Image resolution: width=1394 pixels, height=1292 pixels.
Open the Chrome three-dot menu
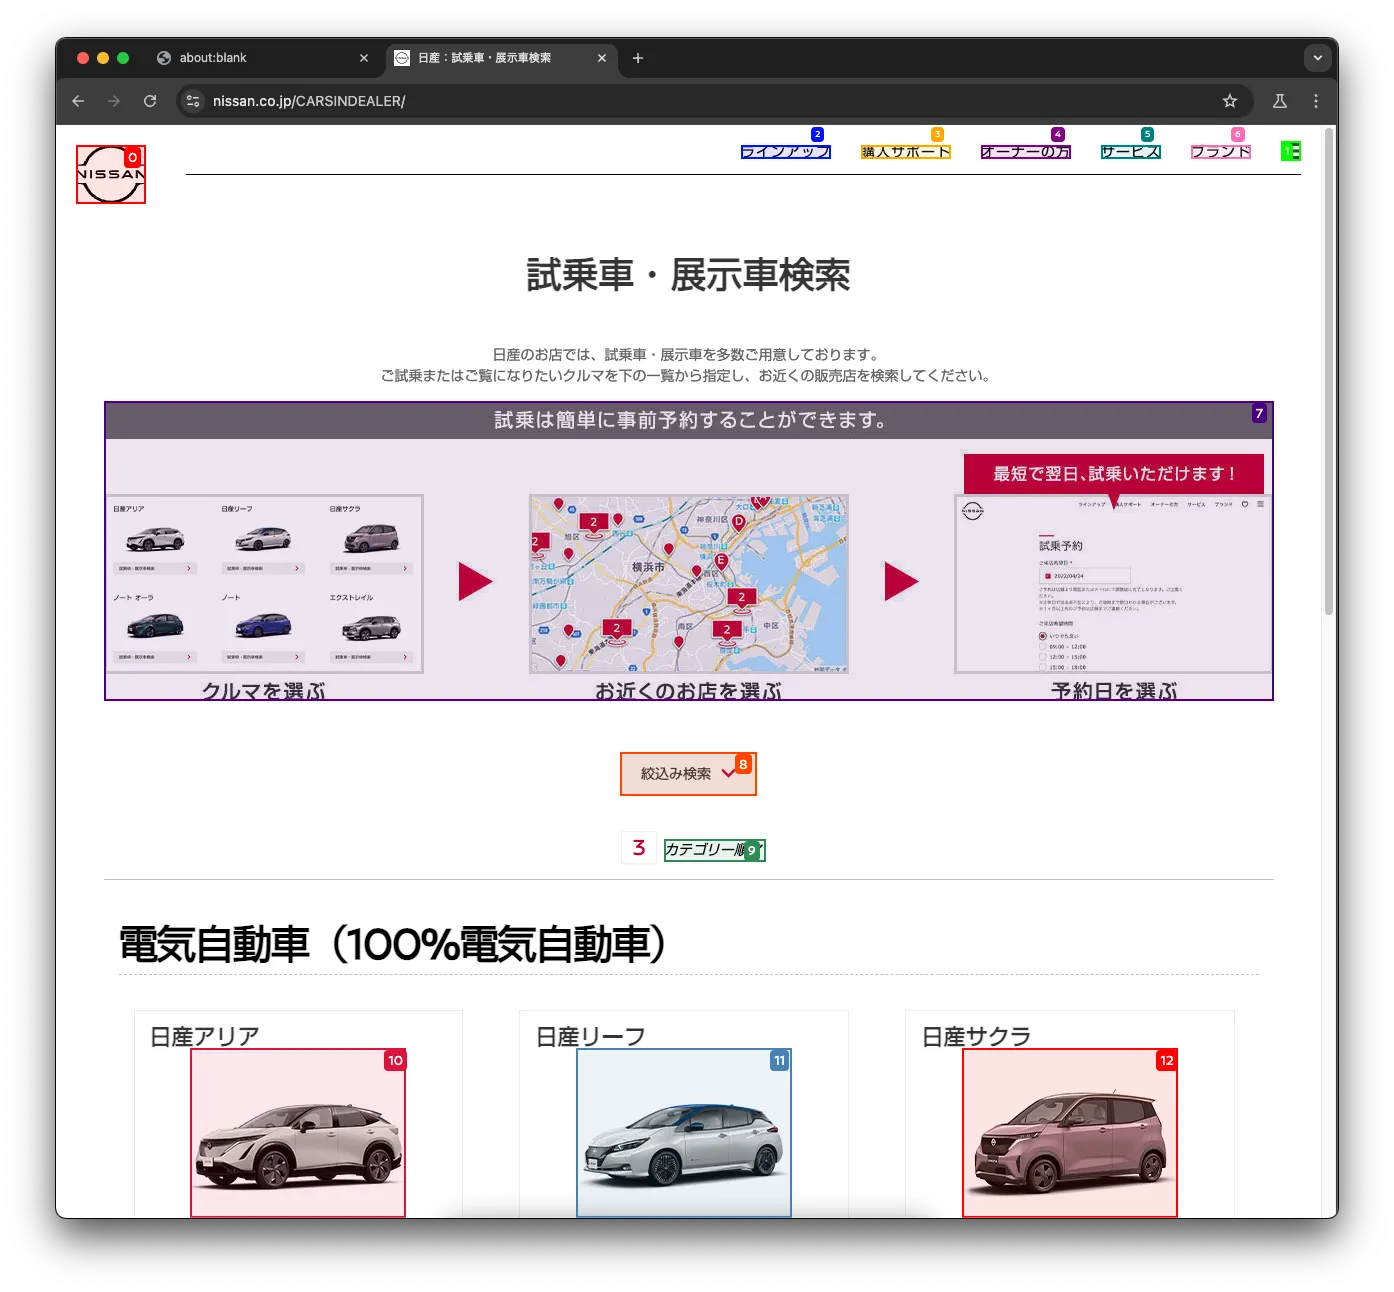(1316, 101)
